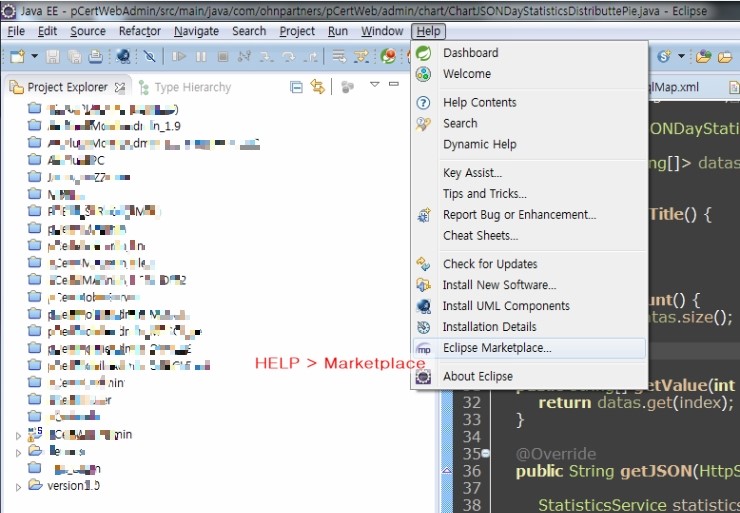Image resolution: width=740 pixels, height=513 pixels.
Task: Switch to the Project Explorer tab
Action: [x=67, y=87]
